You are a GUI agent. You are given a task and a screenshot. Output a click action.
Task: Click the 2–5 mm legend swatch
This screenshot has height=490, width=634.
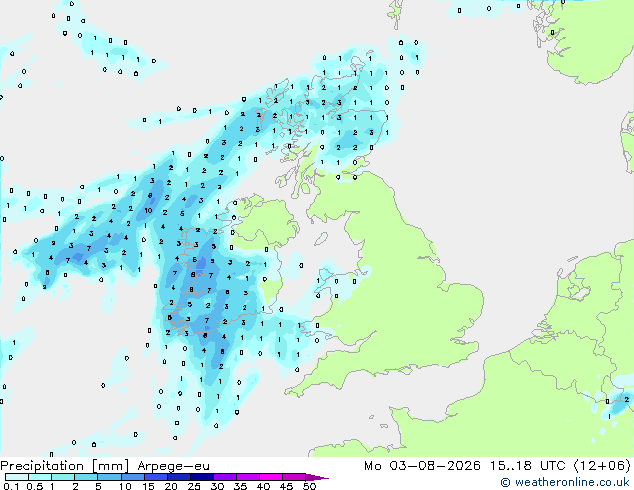pos(86,477)
